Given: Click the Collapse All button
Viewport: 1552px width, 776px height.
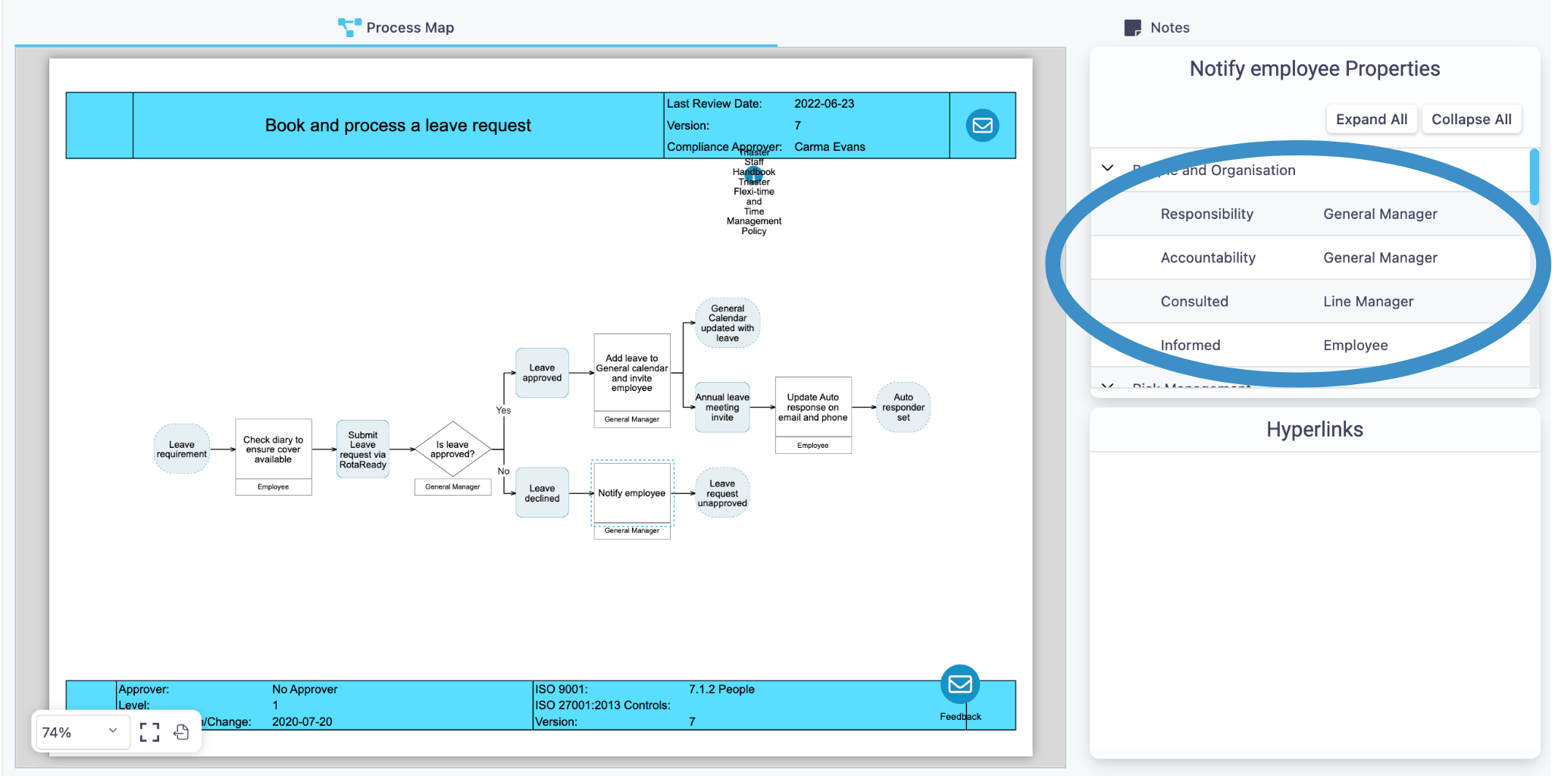Looking at the screenshot, I should (x=1471, y=118).
